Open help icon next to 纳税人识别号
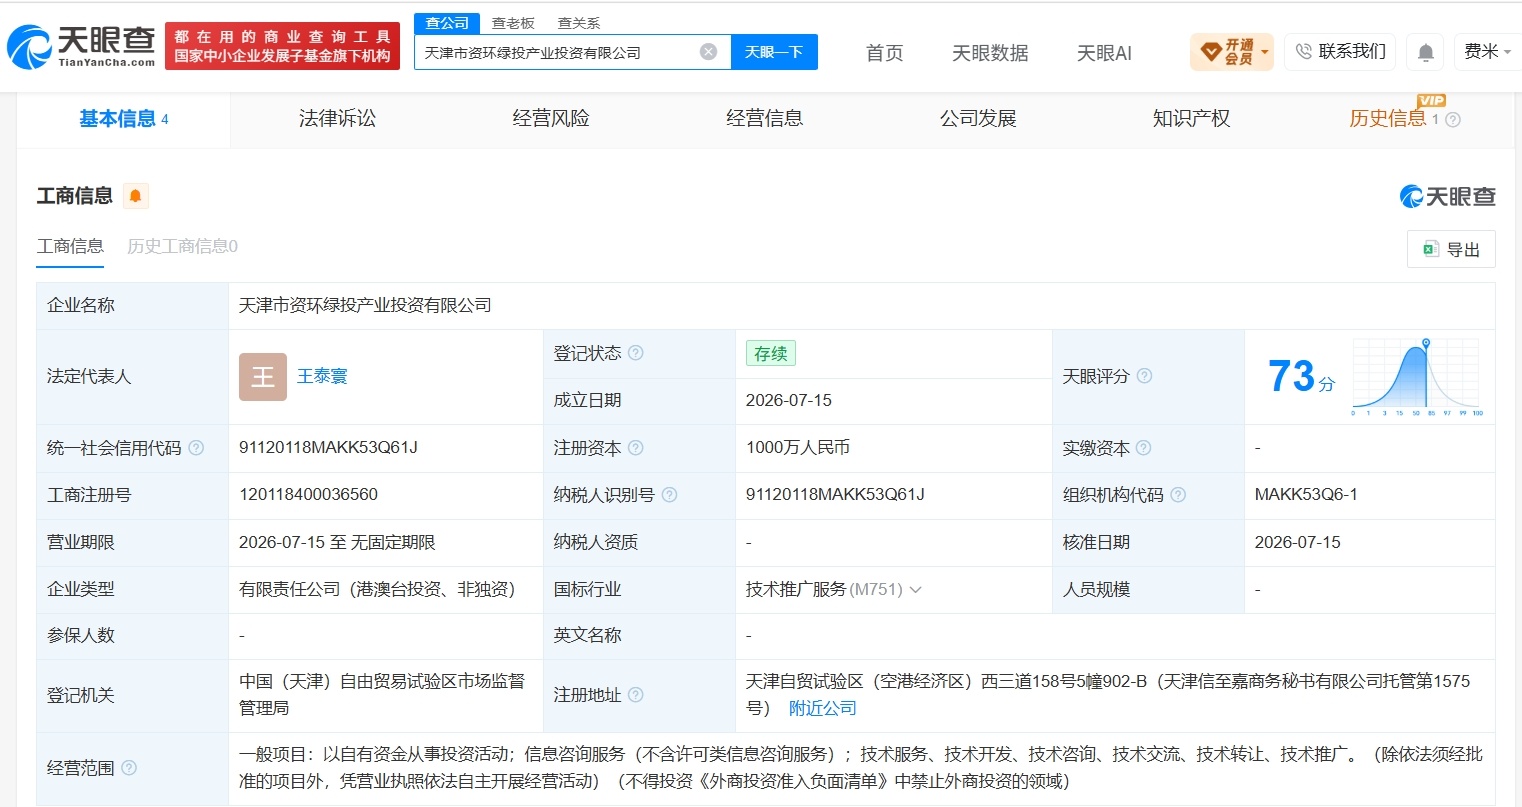The width and height of the screenshot is (1522, 807). pos(670,495)
